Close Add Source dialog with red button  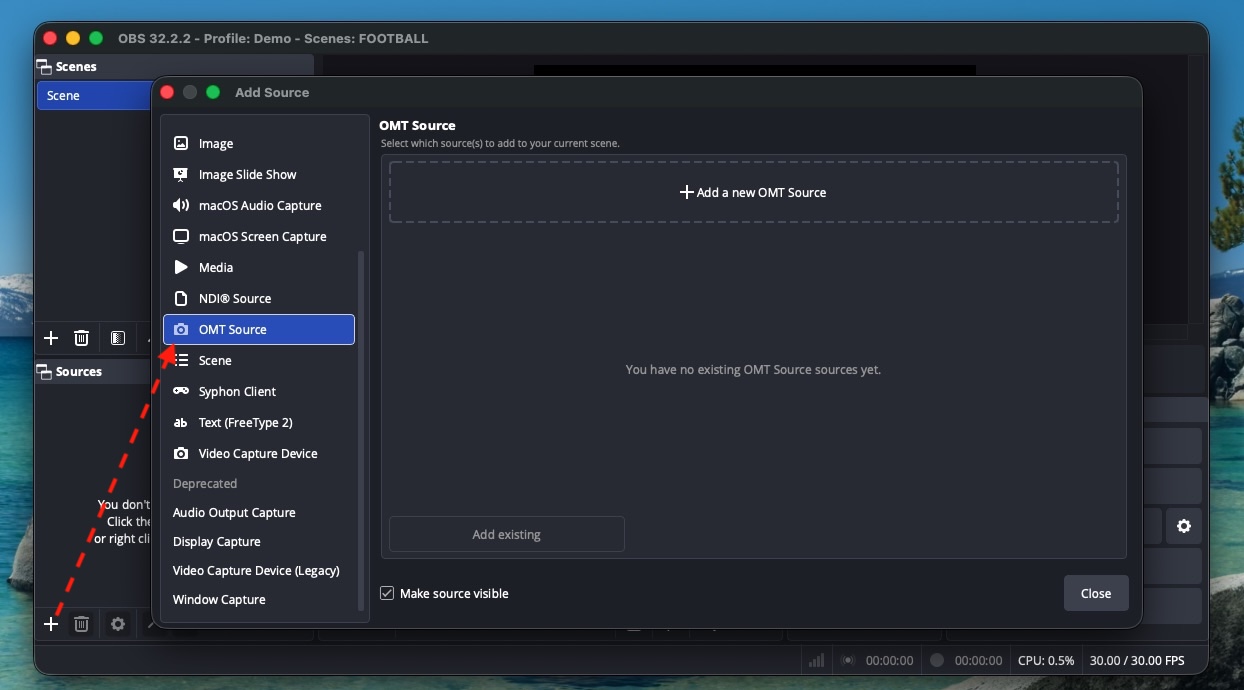click(x=167, y=92)
